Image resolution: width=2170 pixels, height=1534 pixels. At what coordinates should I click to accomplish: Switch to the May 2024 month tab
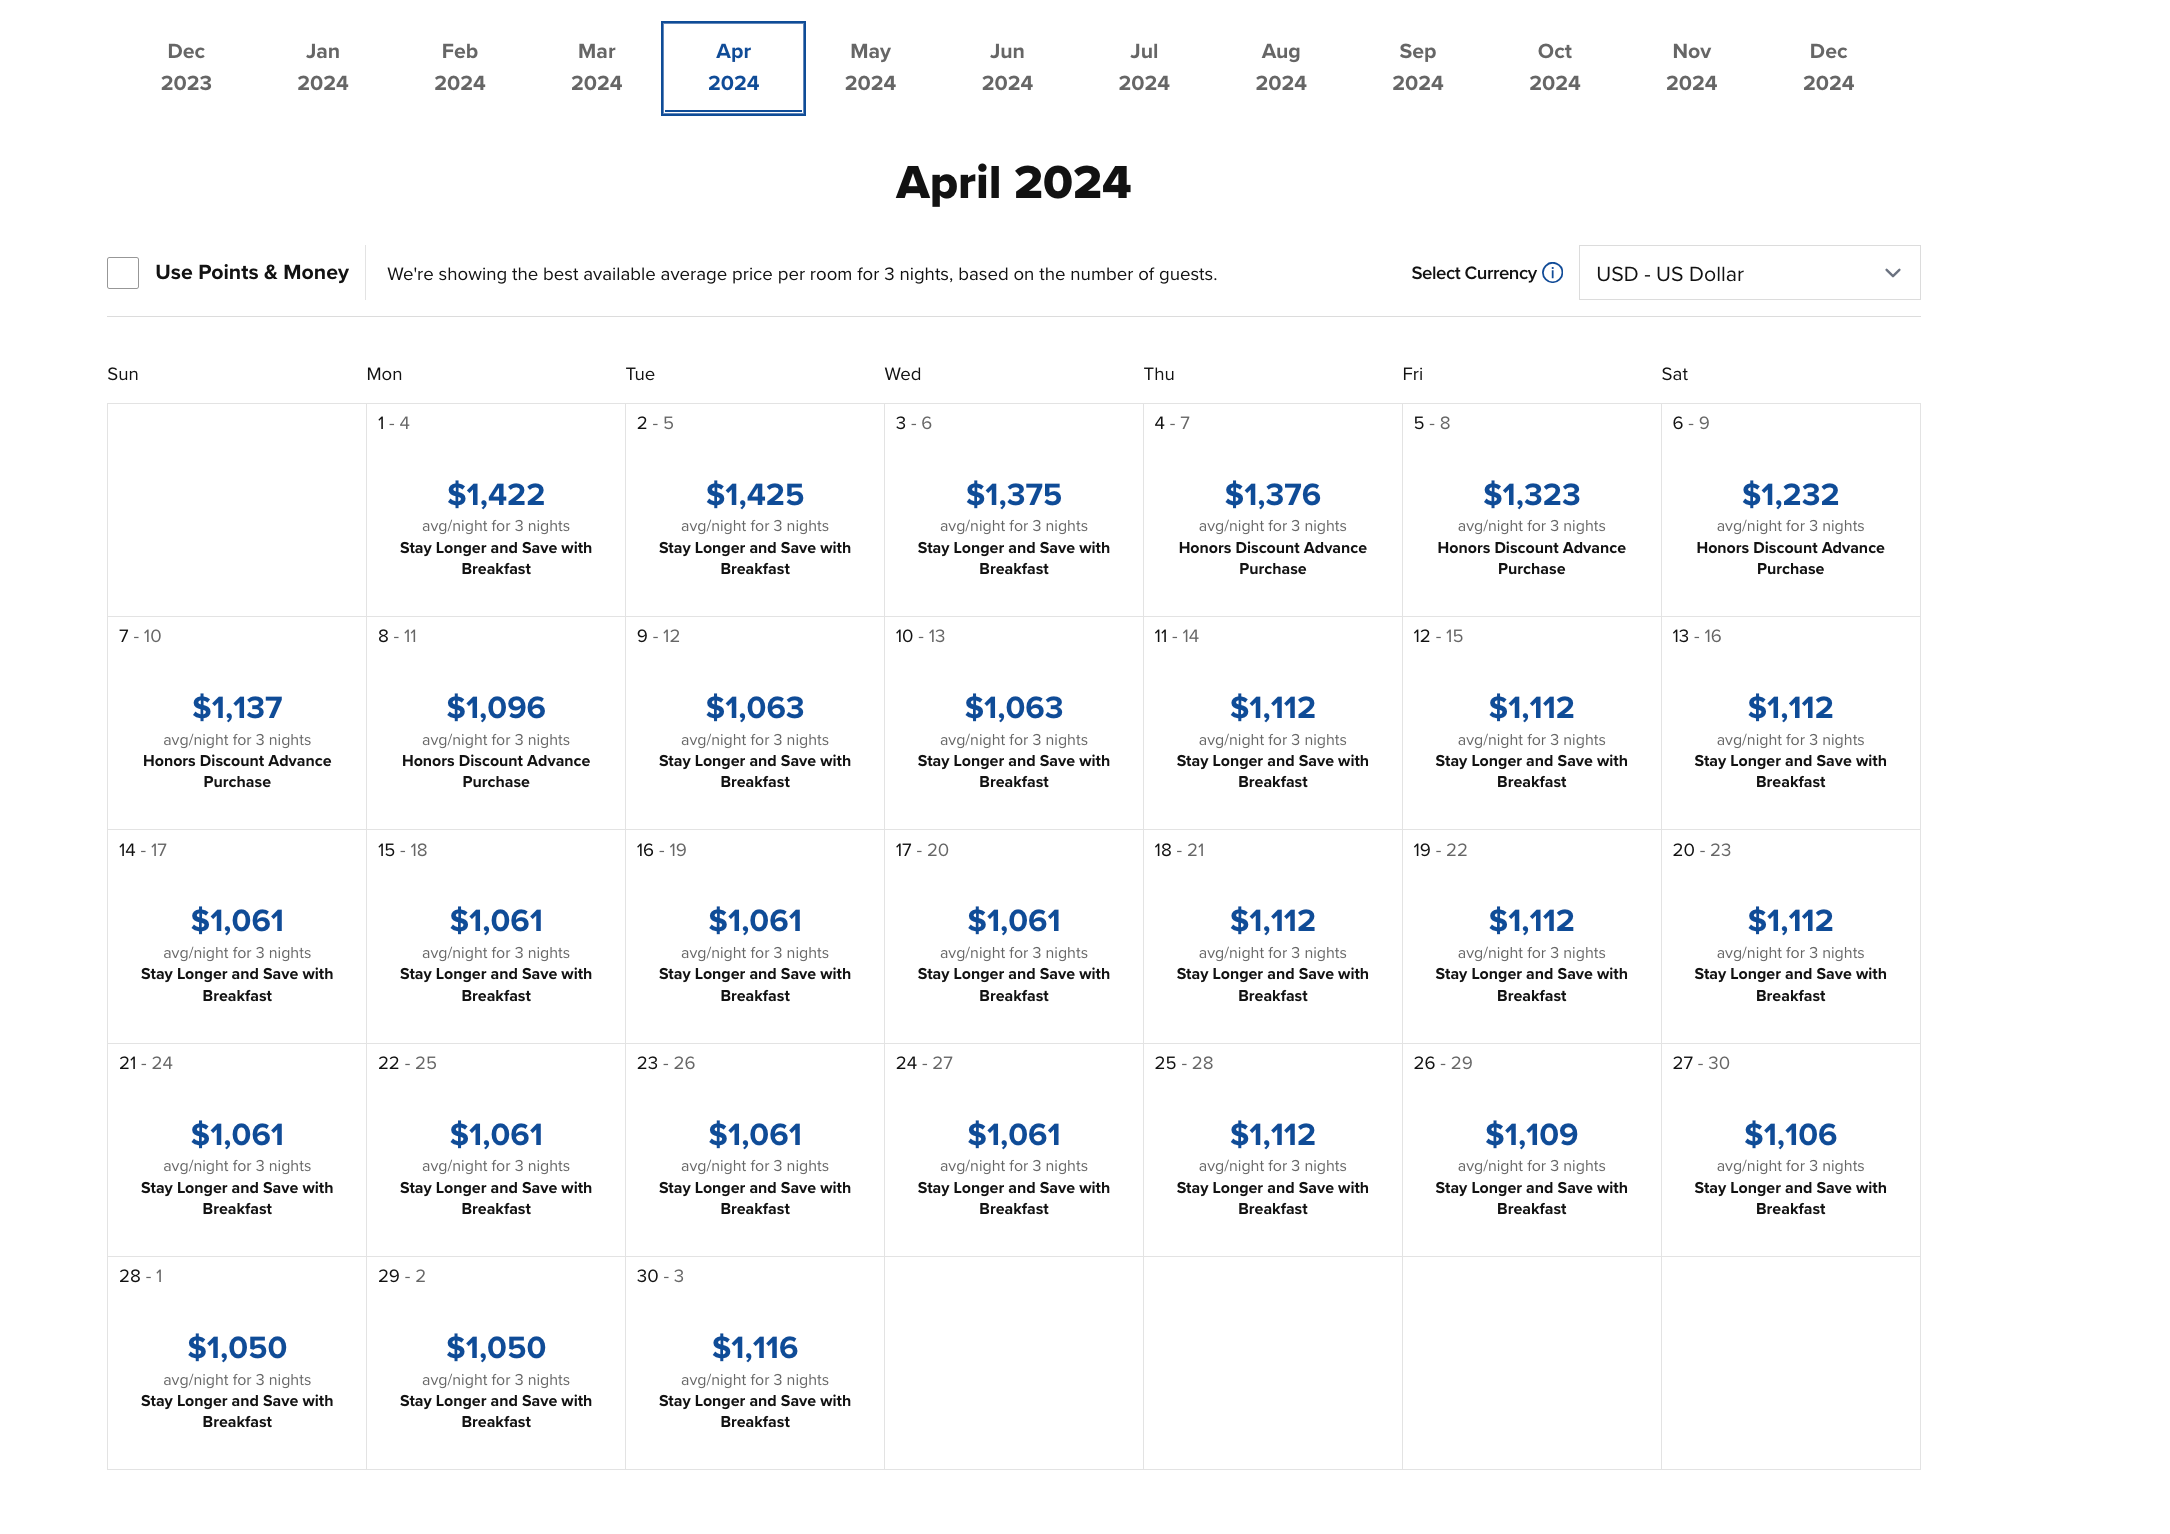click(870, 67)
